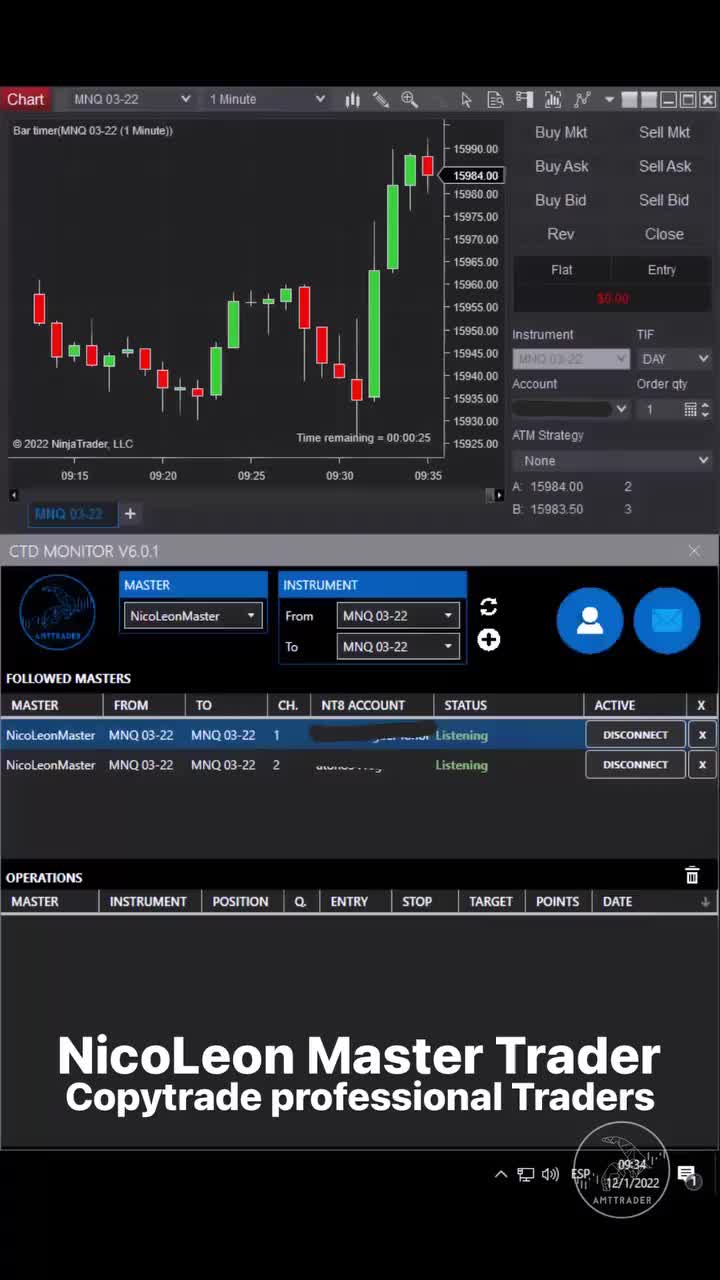
Task: Activate the zoom in magnifier icon
Action: [409, 99]
